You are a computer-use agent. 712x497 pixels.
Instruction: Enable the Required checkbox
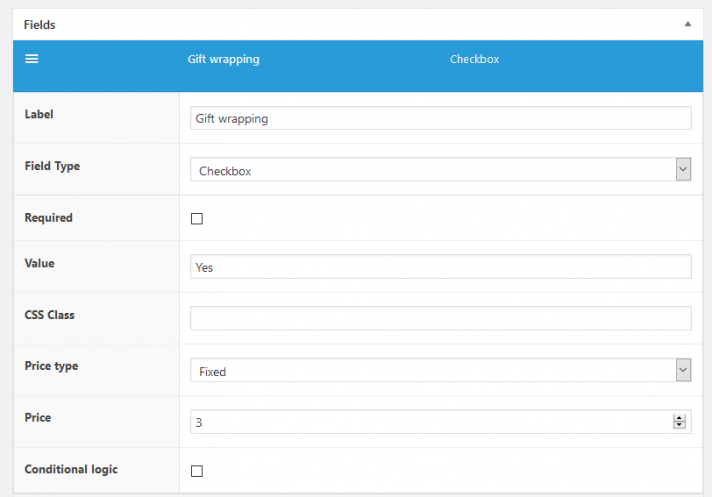click(197, 219)
